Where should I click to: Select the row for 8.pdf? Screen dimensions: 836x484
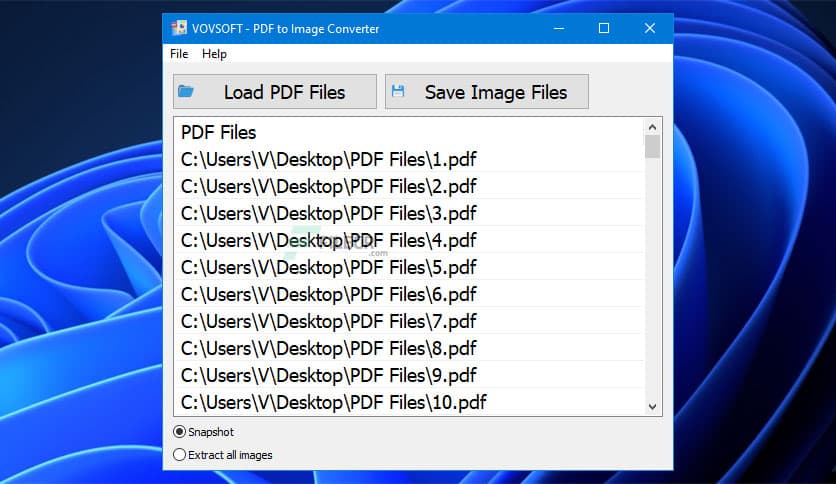409,348
